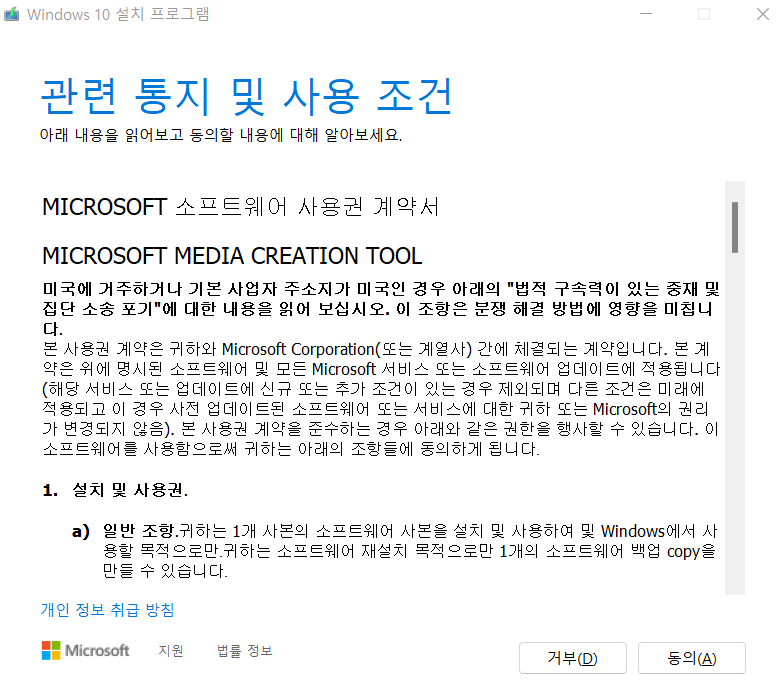Click the 거부(D) decline button

pos(572,658)
